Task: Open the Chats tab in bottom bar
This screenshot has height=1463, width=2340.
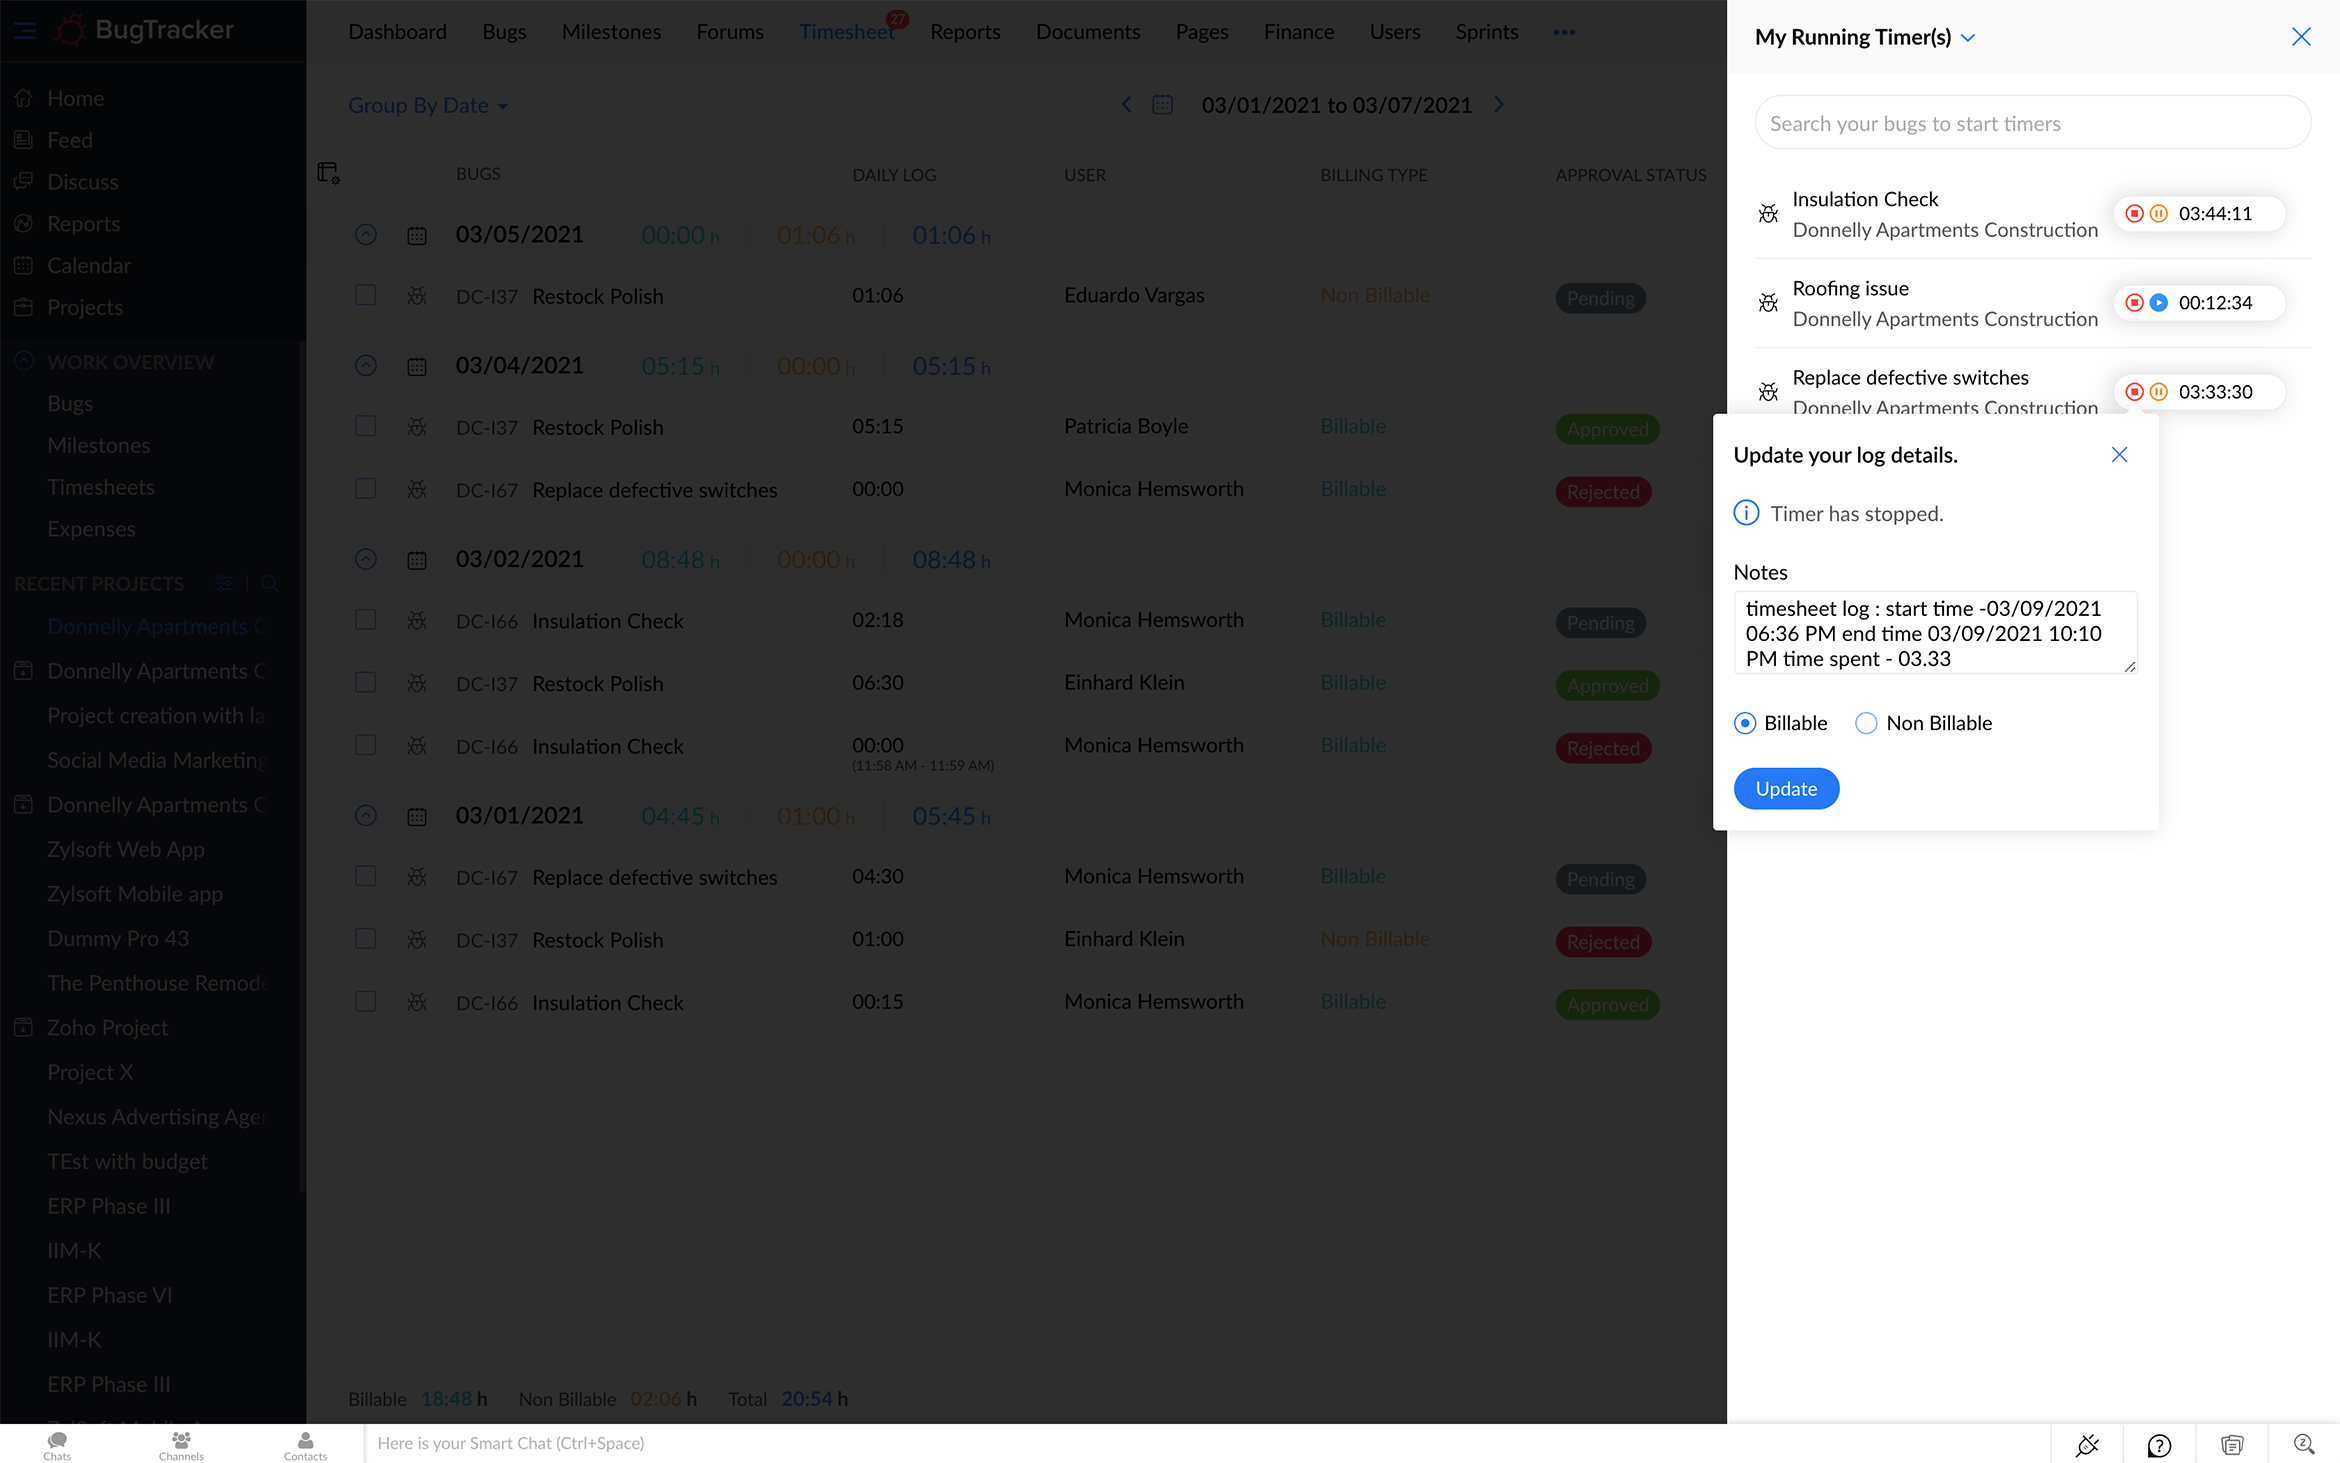Action: (57, 1445)
